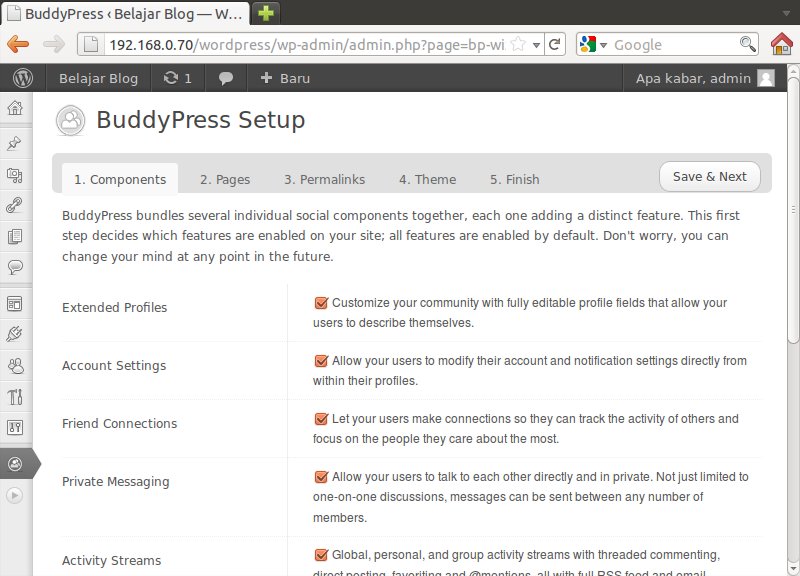The width and height of the screenshot is (800, 576).
Task: Click the browser back arrow
Action: 18,44
